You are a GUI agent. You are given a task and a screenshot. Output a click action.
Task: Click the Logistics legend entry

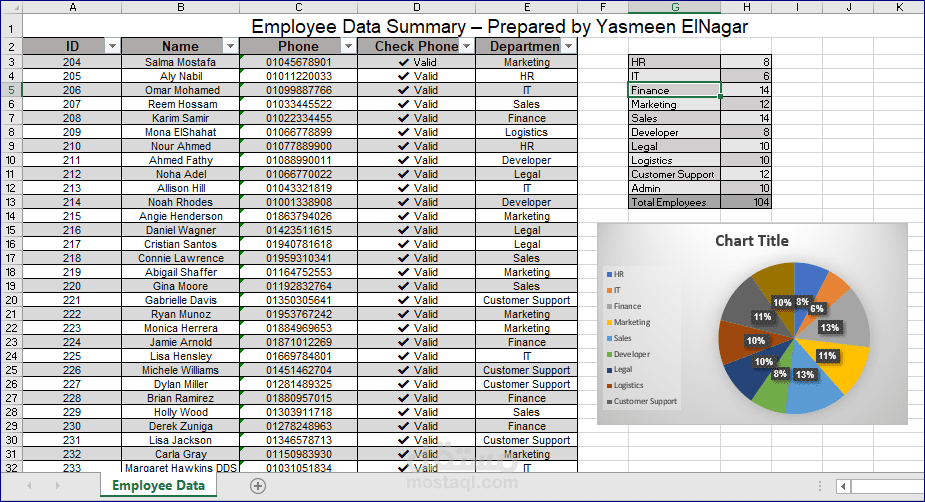624,385
